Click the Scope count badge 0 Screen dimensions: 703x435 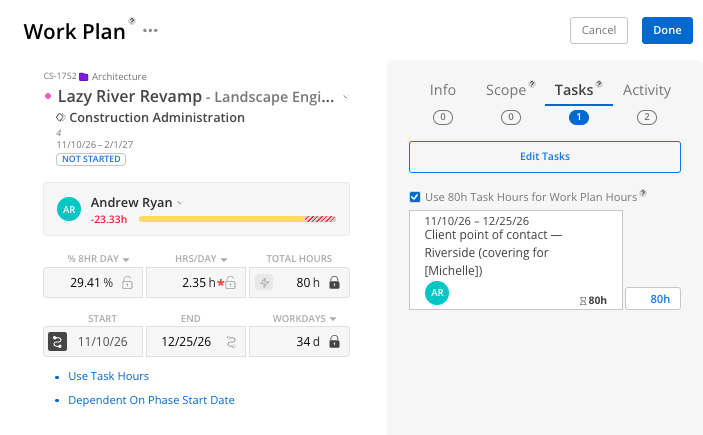click(511, 117)
